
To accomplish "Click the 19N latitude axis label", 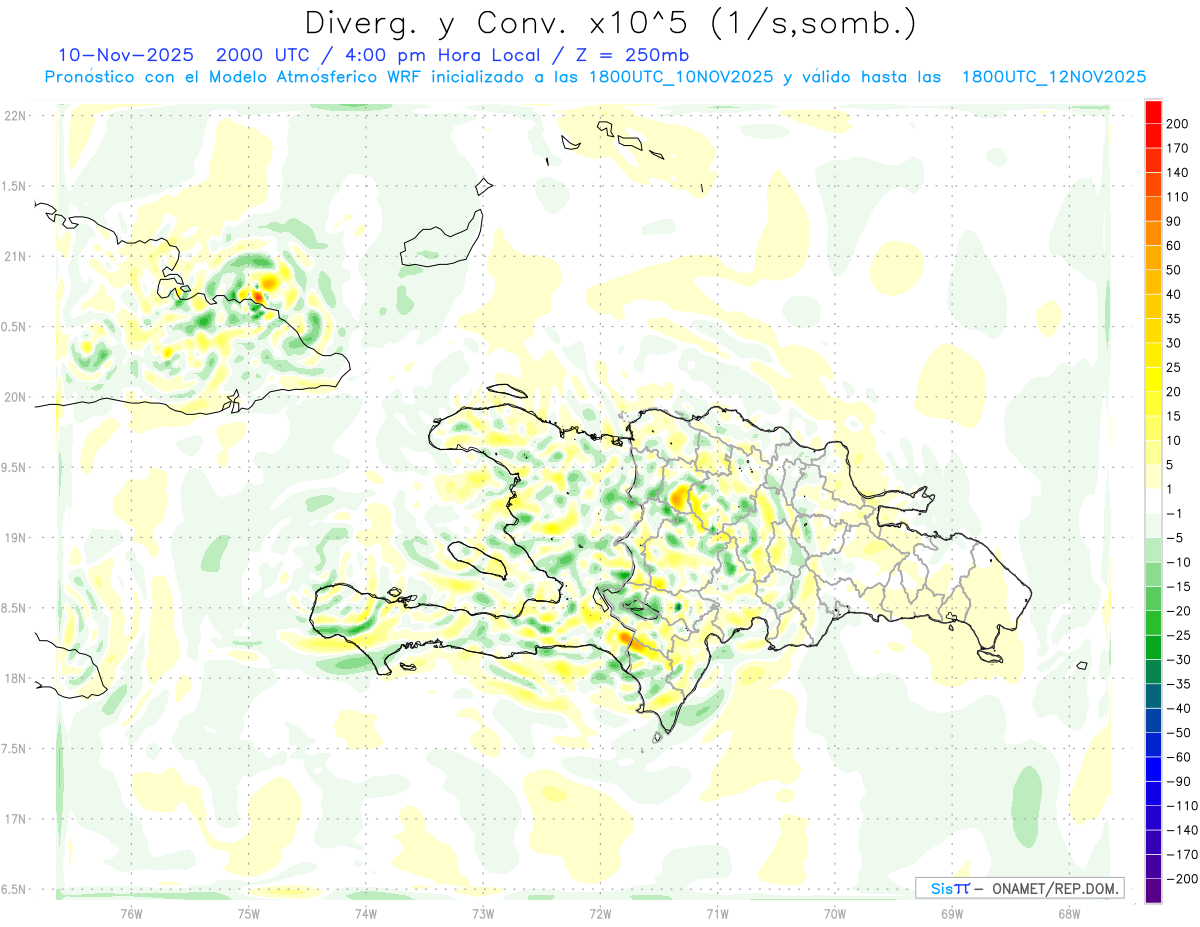I will click(x=15, y=537).
